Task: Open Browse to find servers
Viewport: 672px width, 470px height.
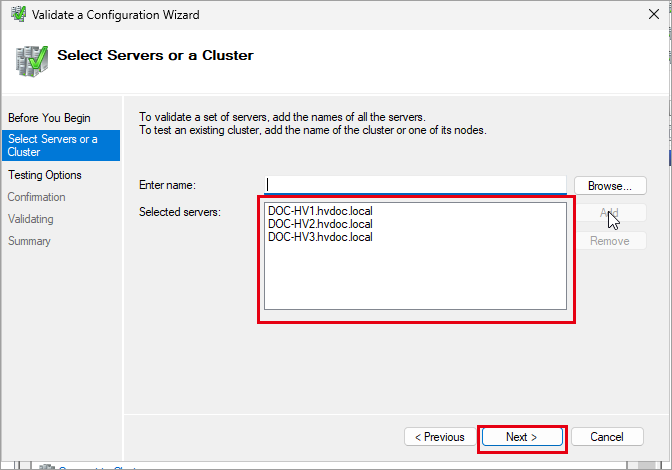Action: pyautogui.click(x=610, y=186)
